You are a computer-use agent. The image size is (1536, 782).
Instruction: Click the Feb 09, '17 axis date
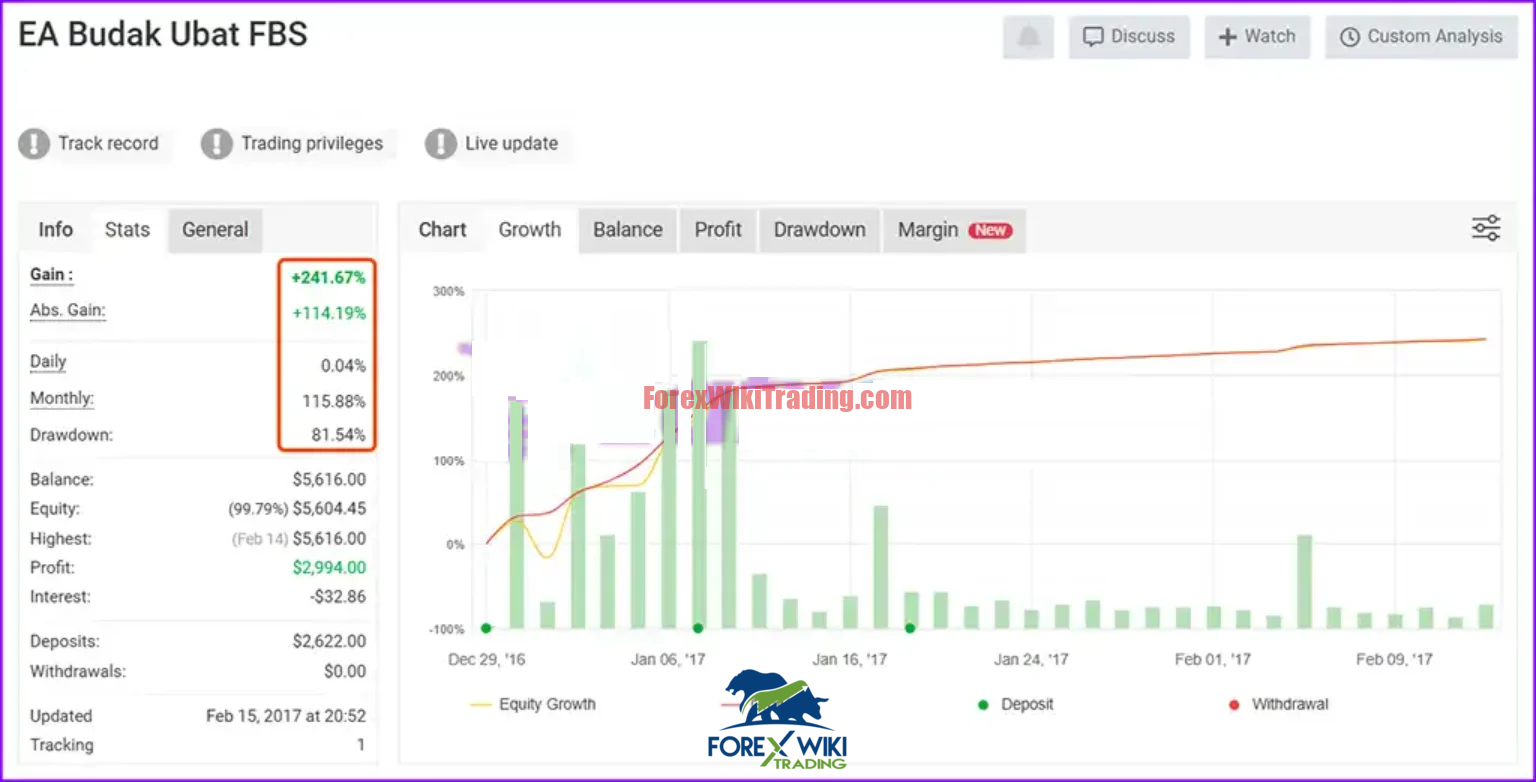click(x=1394, y=659)
